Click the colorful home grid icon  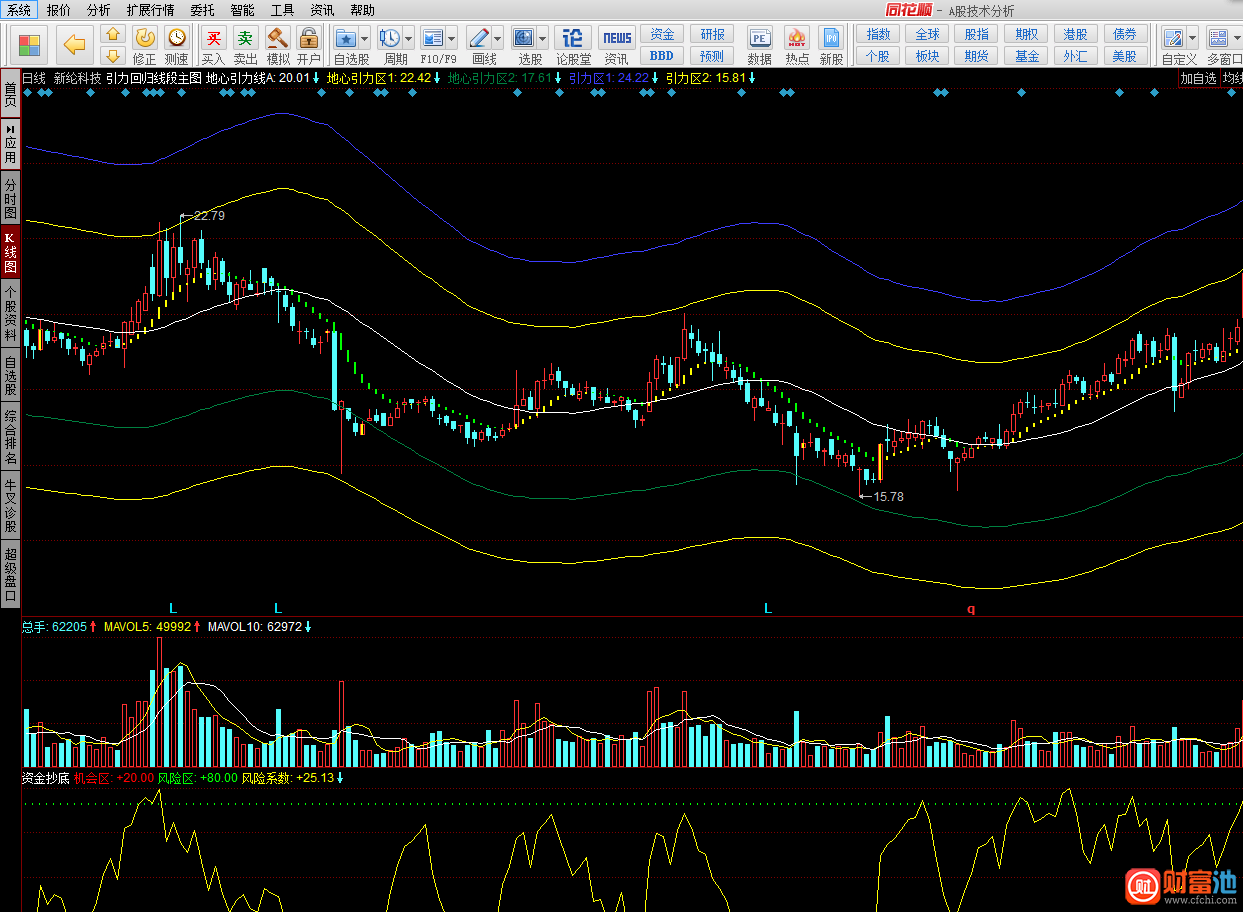pos(30,45)
